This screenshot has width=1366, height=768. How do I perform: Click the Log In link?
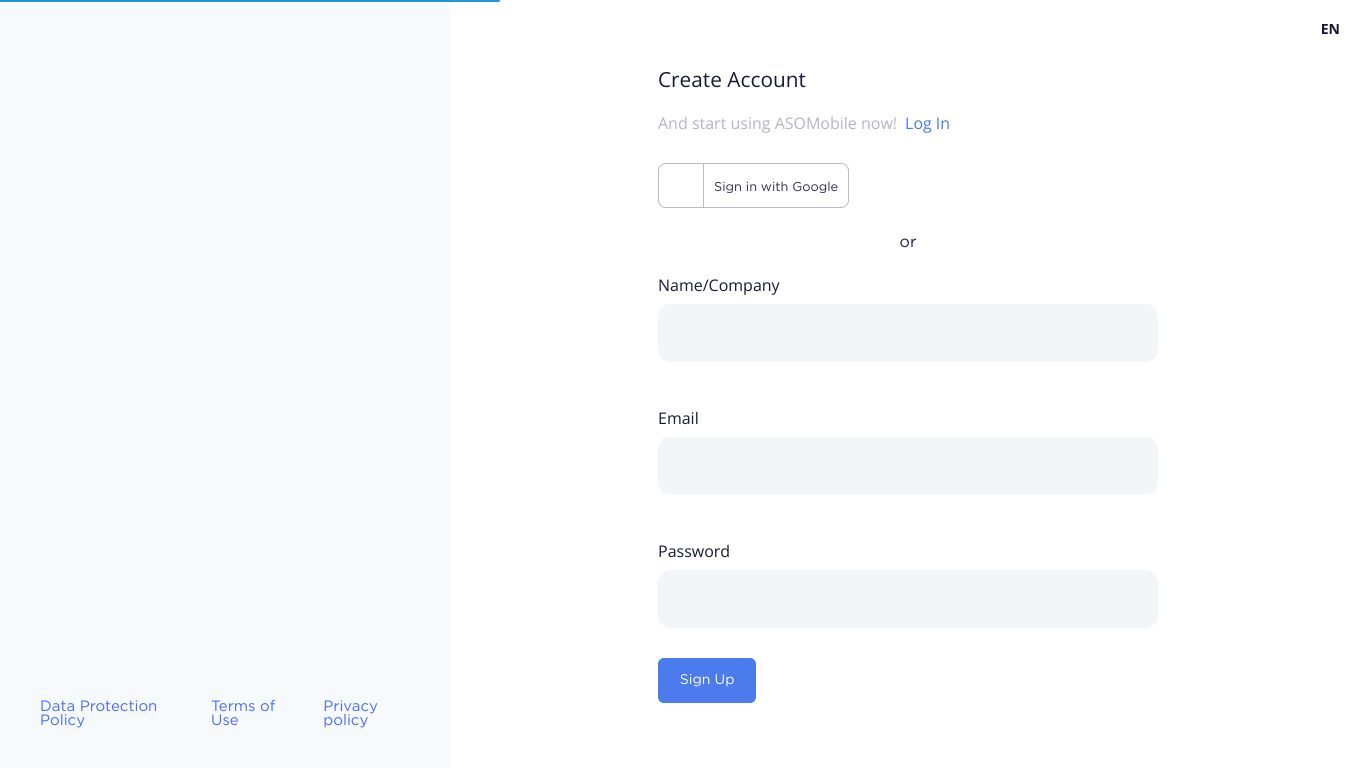click(x=927, y=123)
